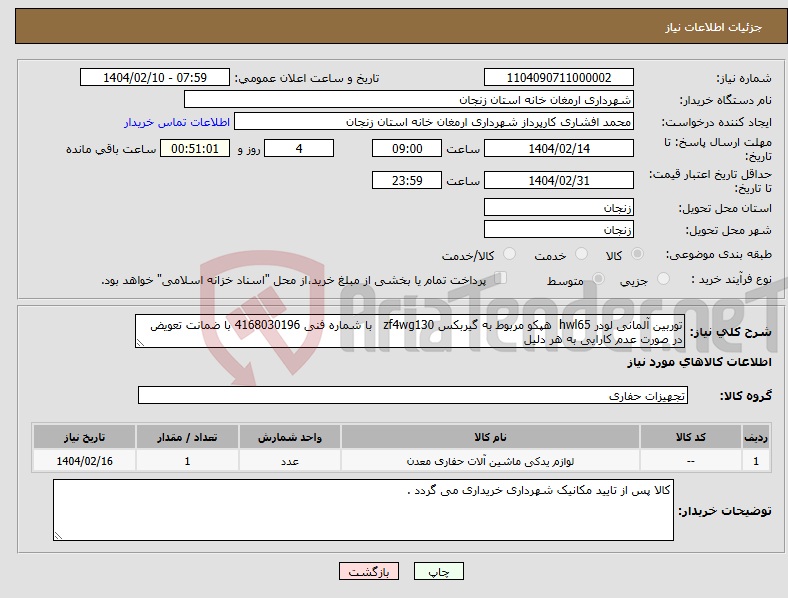Viewport: 788px width, 598px height.
Task: Click the کد کالا column header
Action: [x=691, y=437]
